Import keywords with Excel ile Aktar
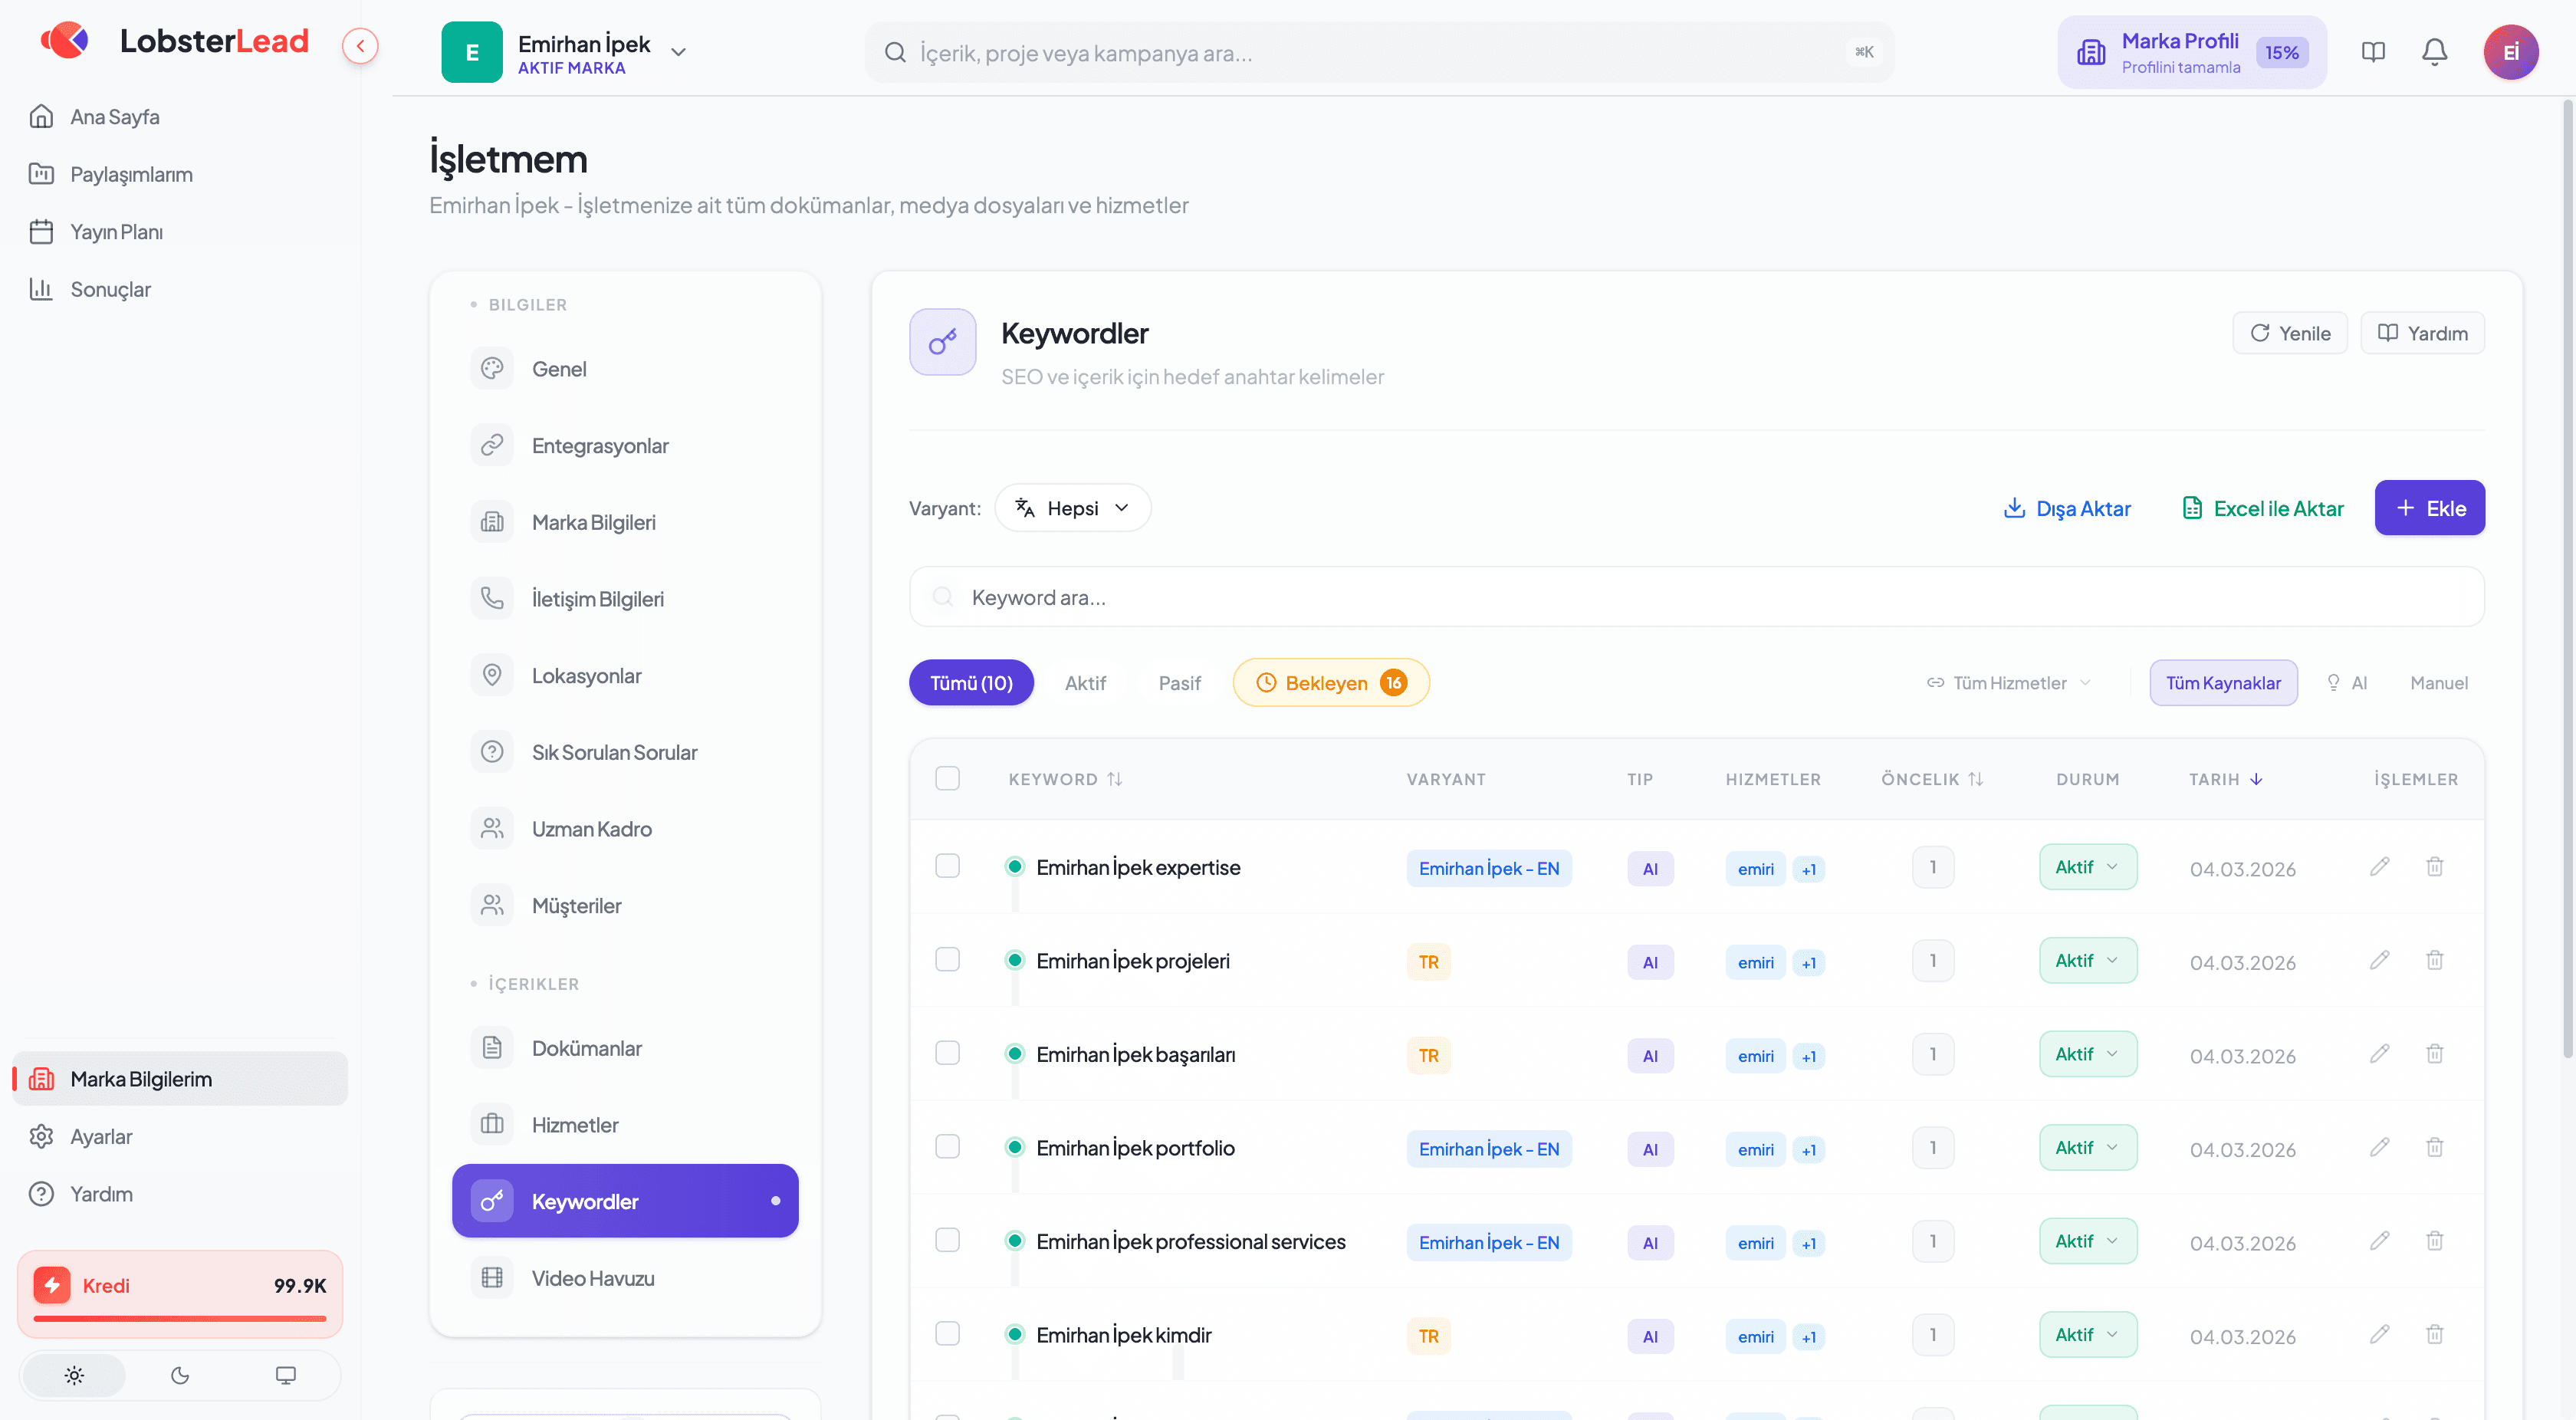The image size is (2576, 1420). coord(2262,508)
